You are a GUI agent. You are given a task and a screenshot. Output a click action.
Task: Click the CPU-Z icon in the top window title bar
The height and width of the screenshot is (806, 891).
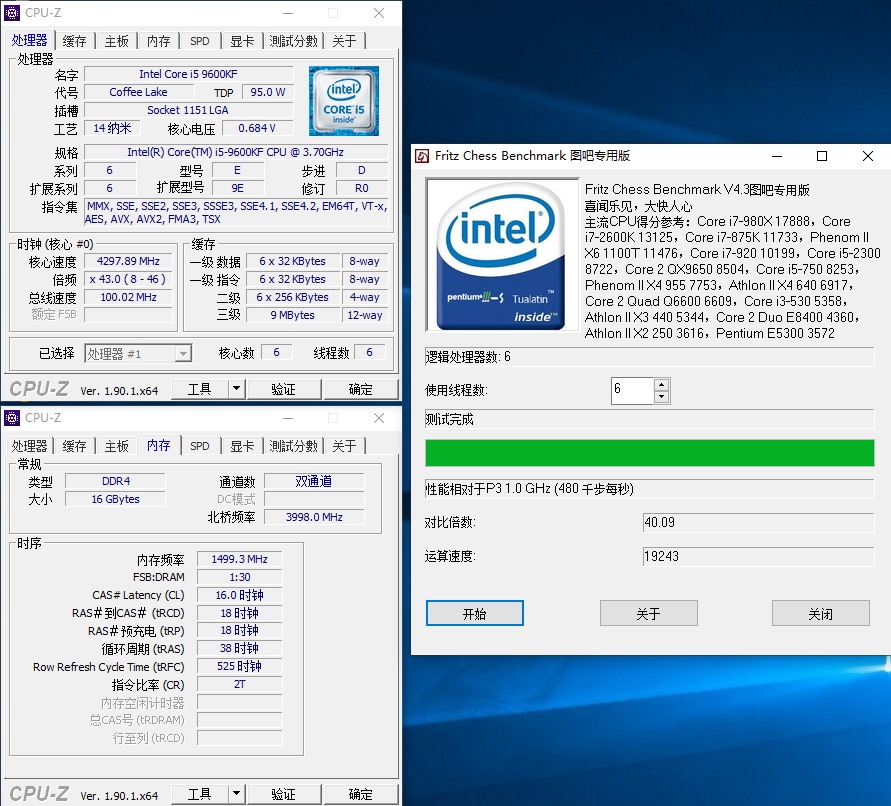coord(12,12)
